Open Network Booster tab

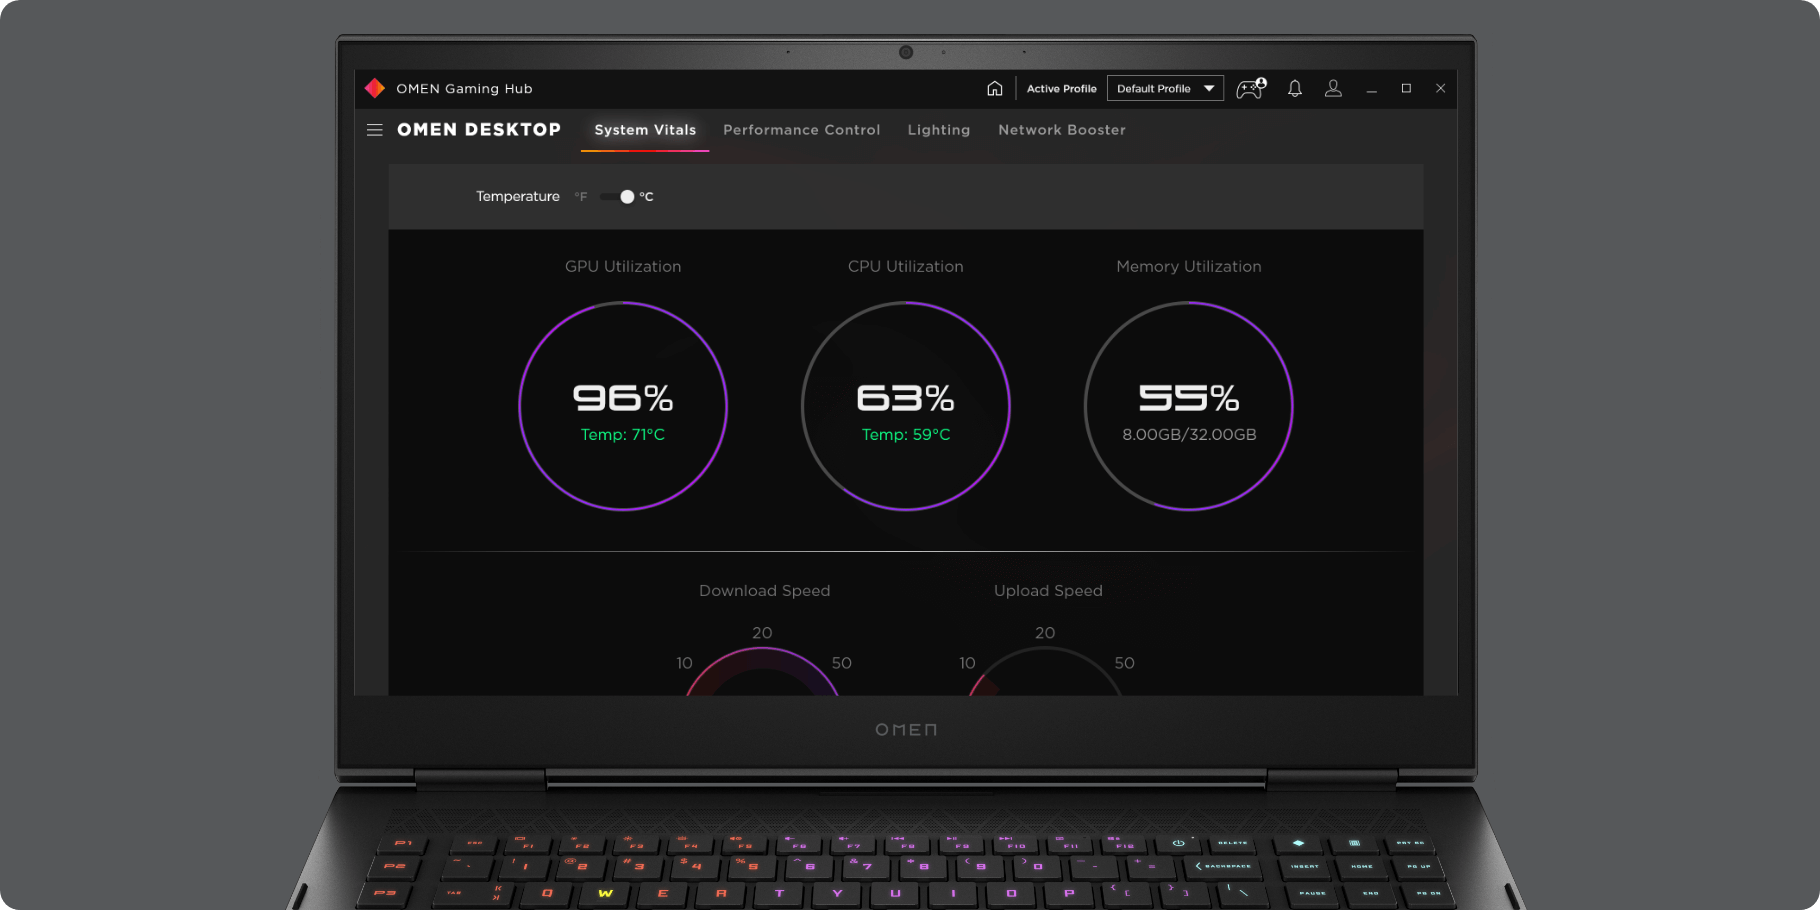(1062, 130)
